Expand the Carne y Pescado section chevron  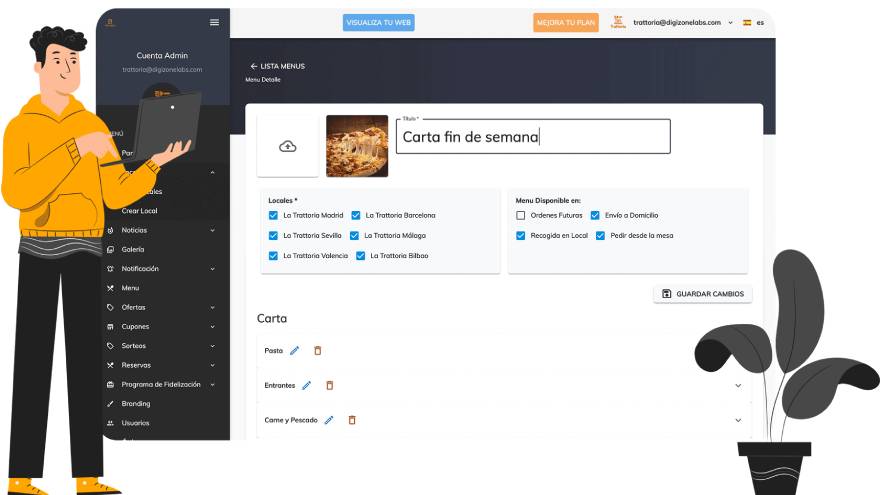coord(738,420)
